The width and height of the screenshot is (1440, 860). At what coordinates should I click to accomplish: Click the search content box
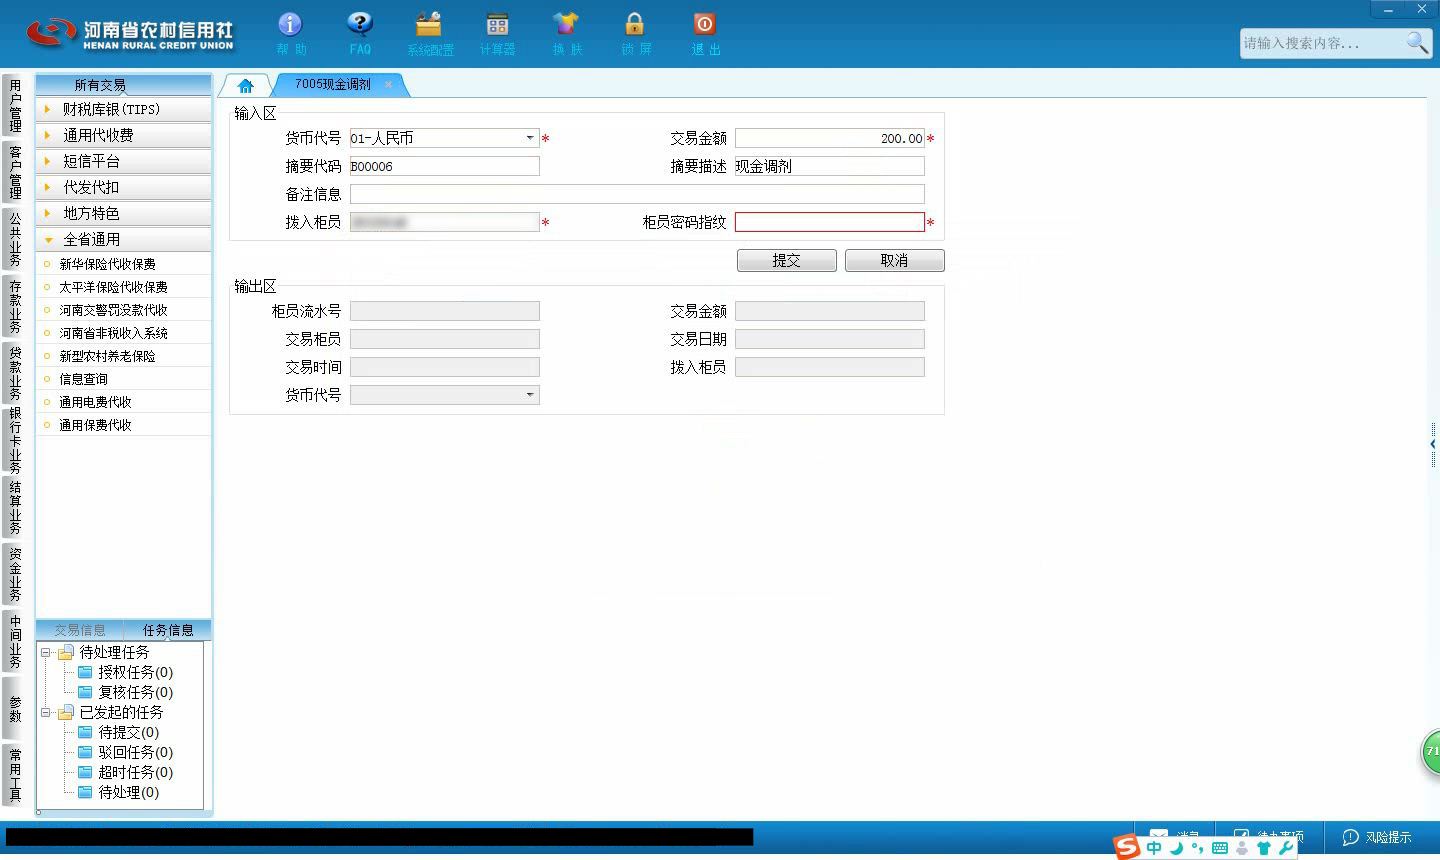tap(1321, 43)
